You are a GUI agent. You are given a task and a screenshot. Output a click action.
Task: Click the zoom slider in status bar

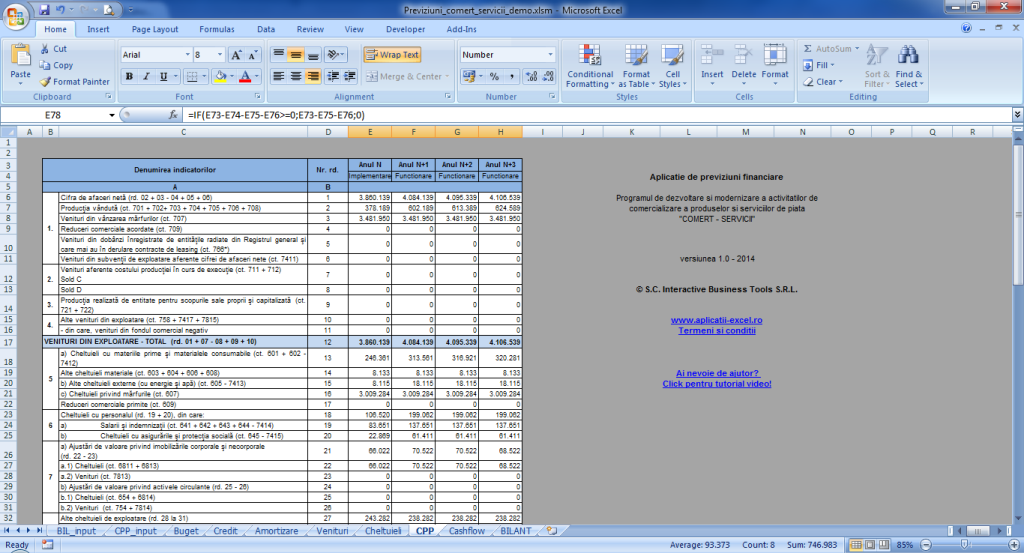tap(965, 545)
